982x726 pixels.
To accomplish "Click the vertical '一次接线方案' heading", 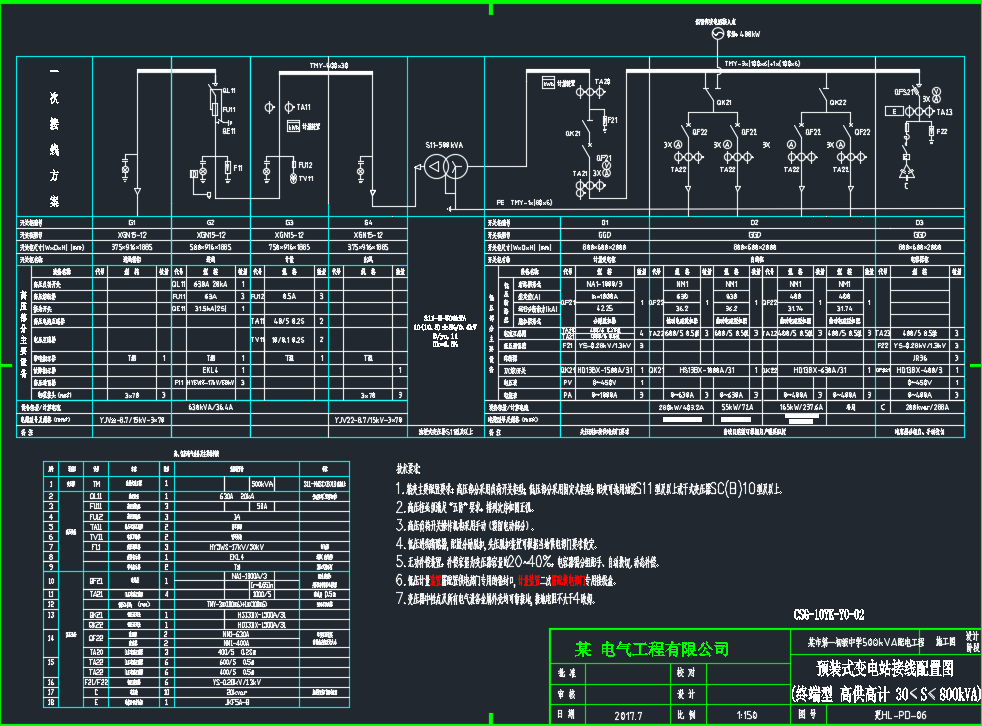I will point(54,137).
